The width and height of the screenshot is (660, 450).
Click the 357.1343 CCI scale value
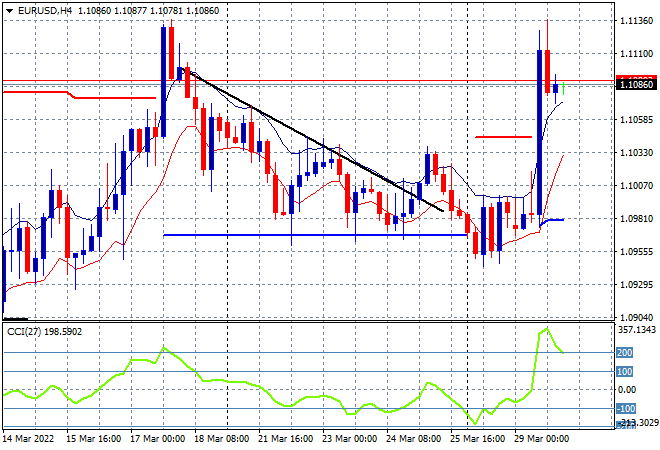[637, 330]
